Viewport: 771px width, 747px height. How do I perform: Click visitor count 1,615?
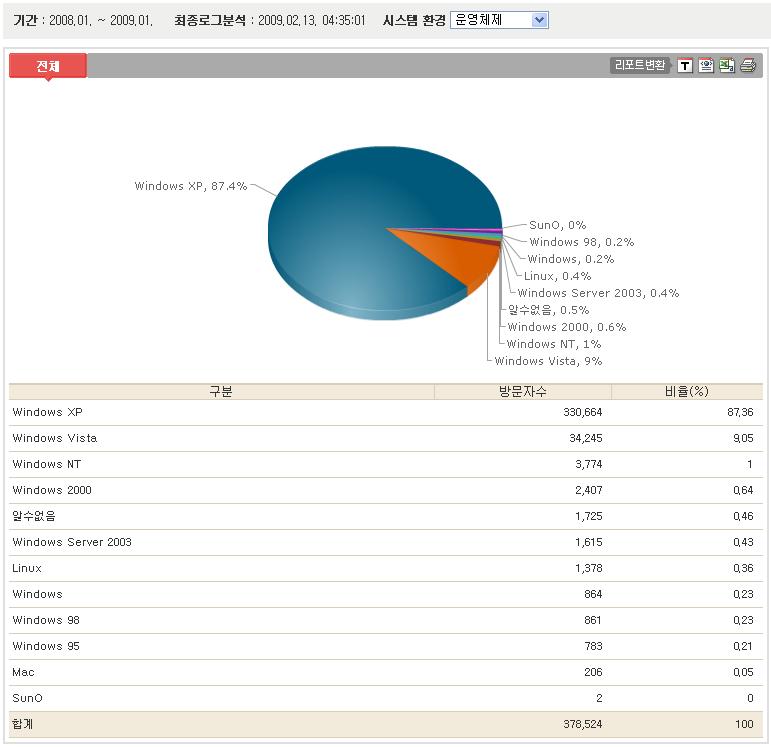pyautogui.click(x=589, y=542)
